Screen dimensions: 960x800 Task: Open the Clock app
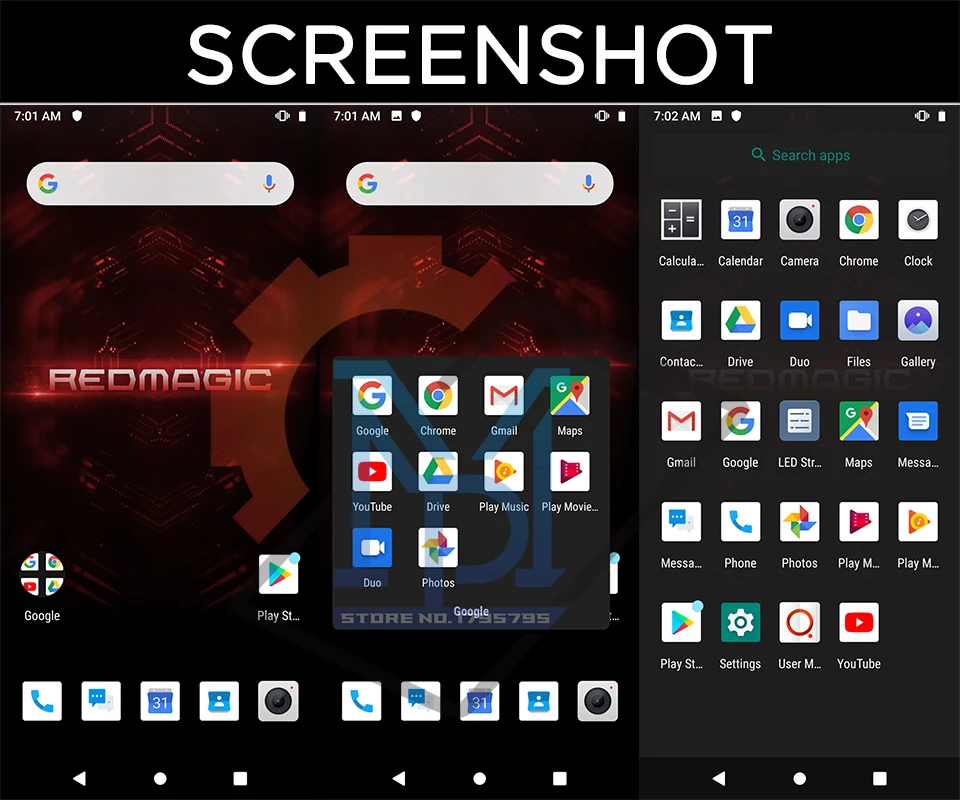pos(918,220)
